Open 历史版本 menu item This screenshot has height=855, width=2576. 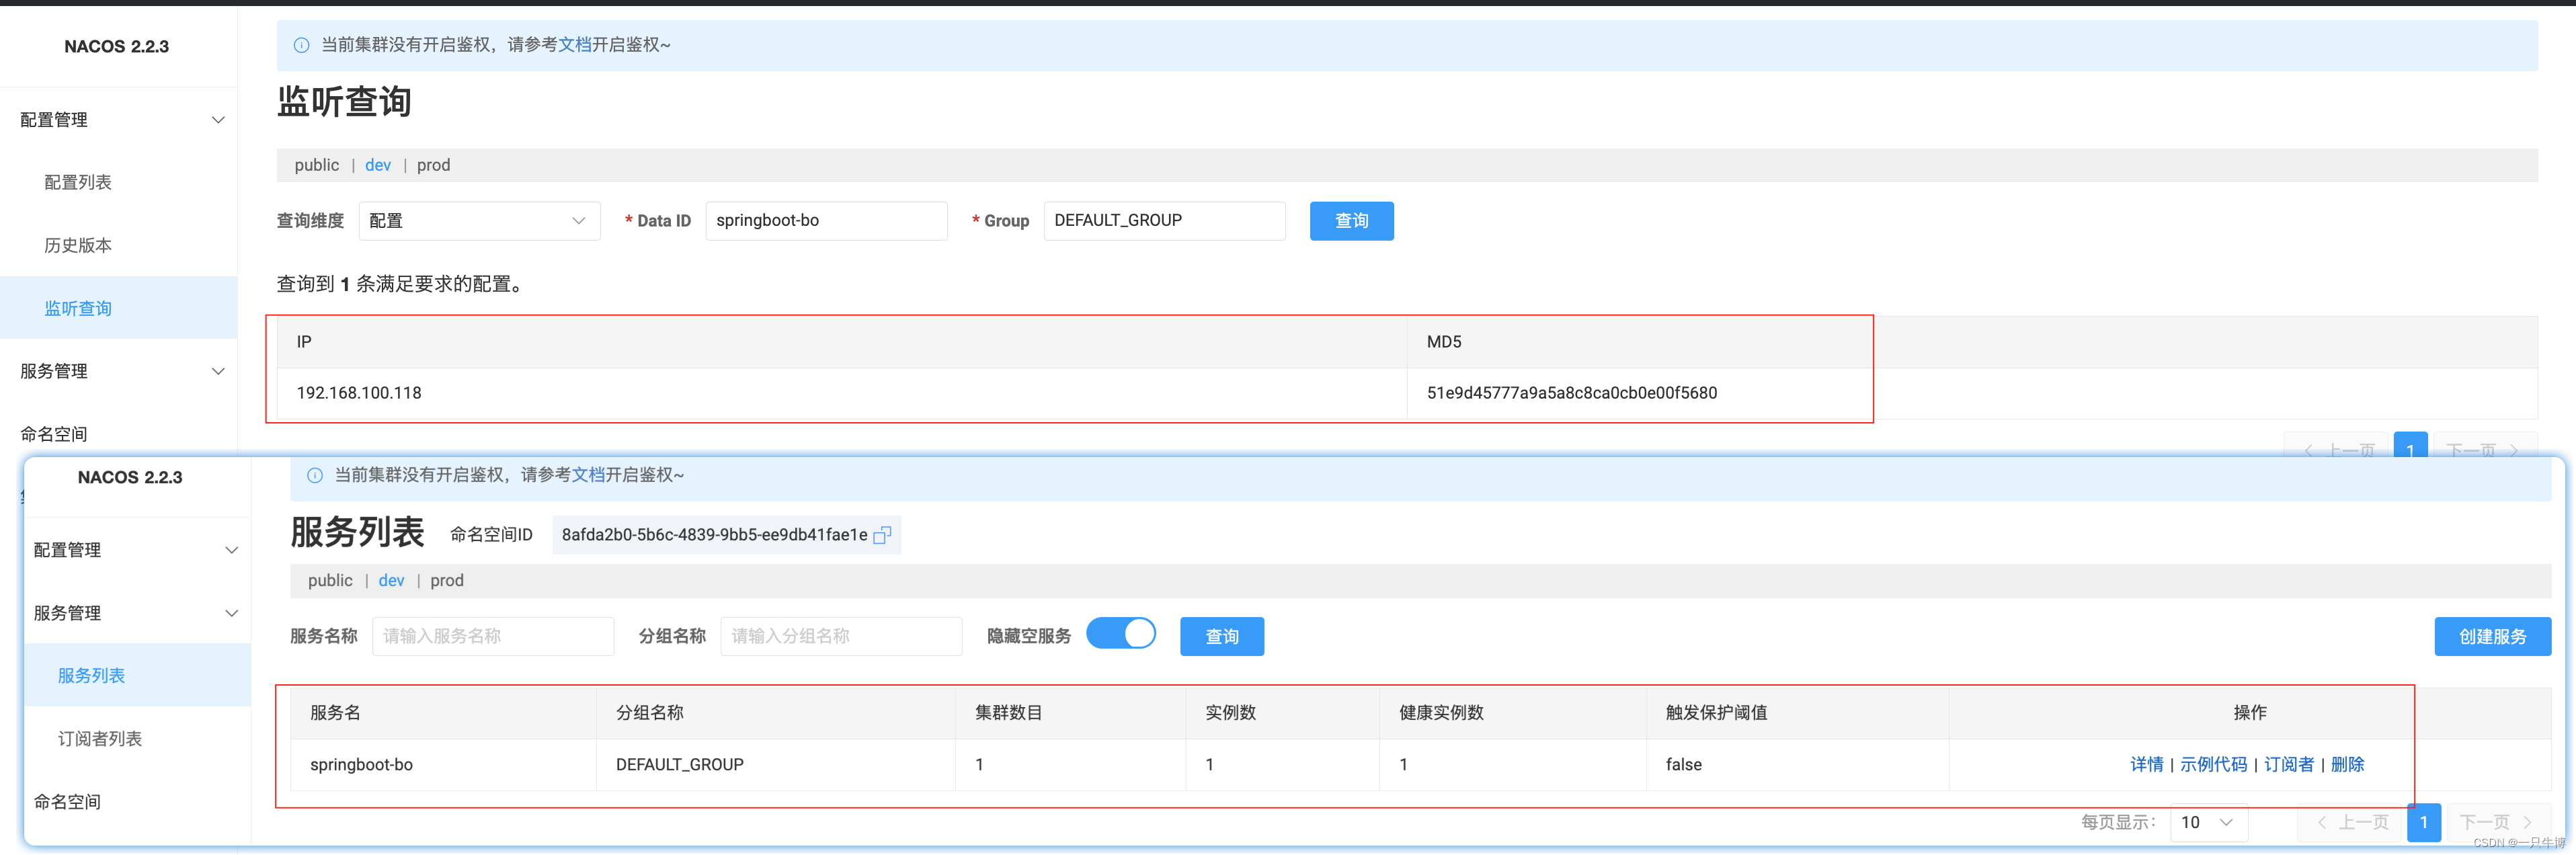pyautogui.click(x=78, y=245)
